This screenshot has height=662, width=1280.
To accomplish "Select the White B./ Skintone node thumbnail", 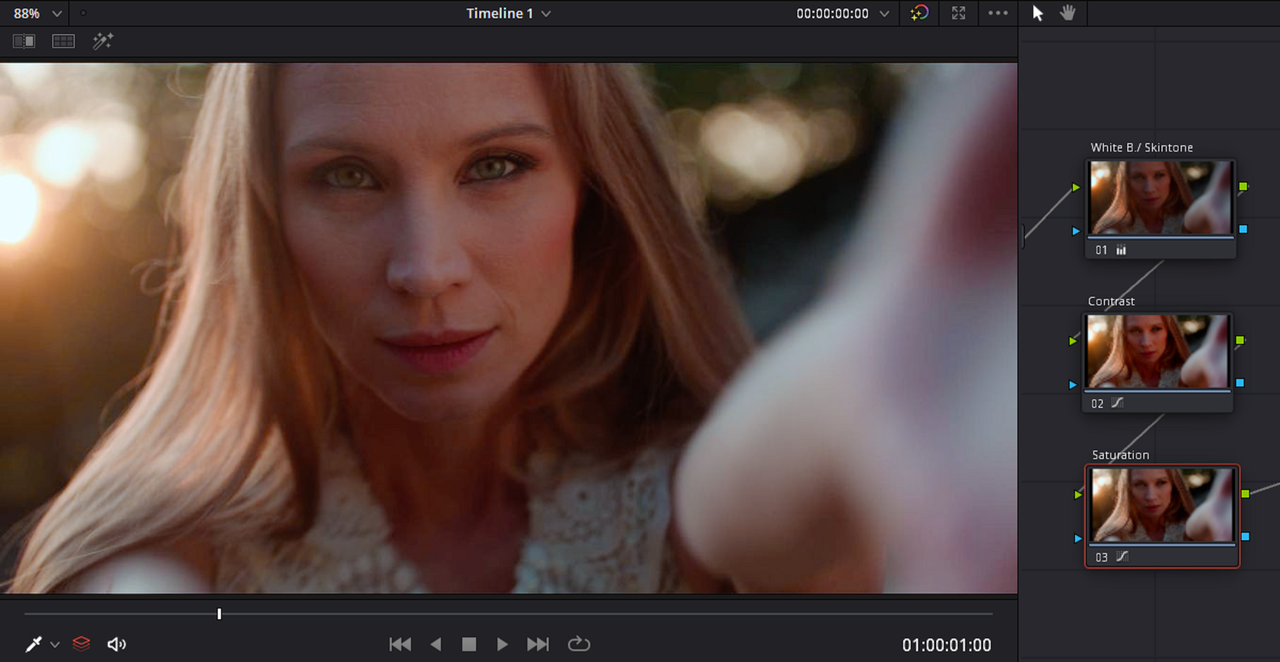I will coord(1160,198).
